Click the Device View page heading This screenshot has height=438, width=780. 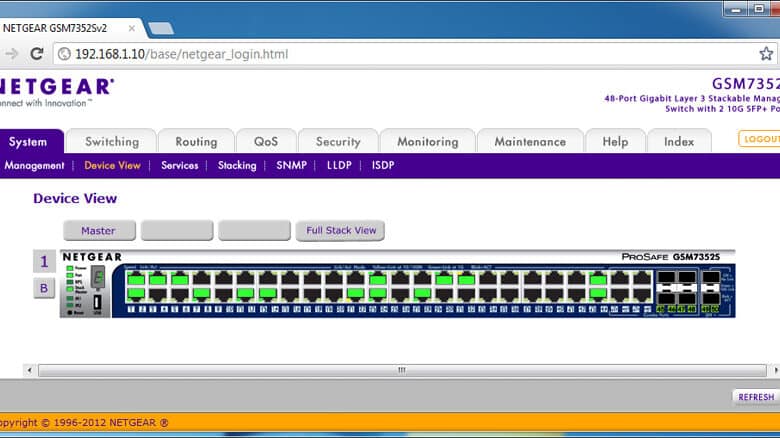75,198
